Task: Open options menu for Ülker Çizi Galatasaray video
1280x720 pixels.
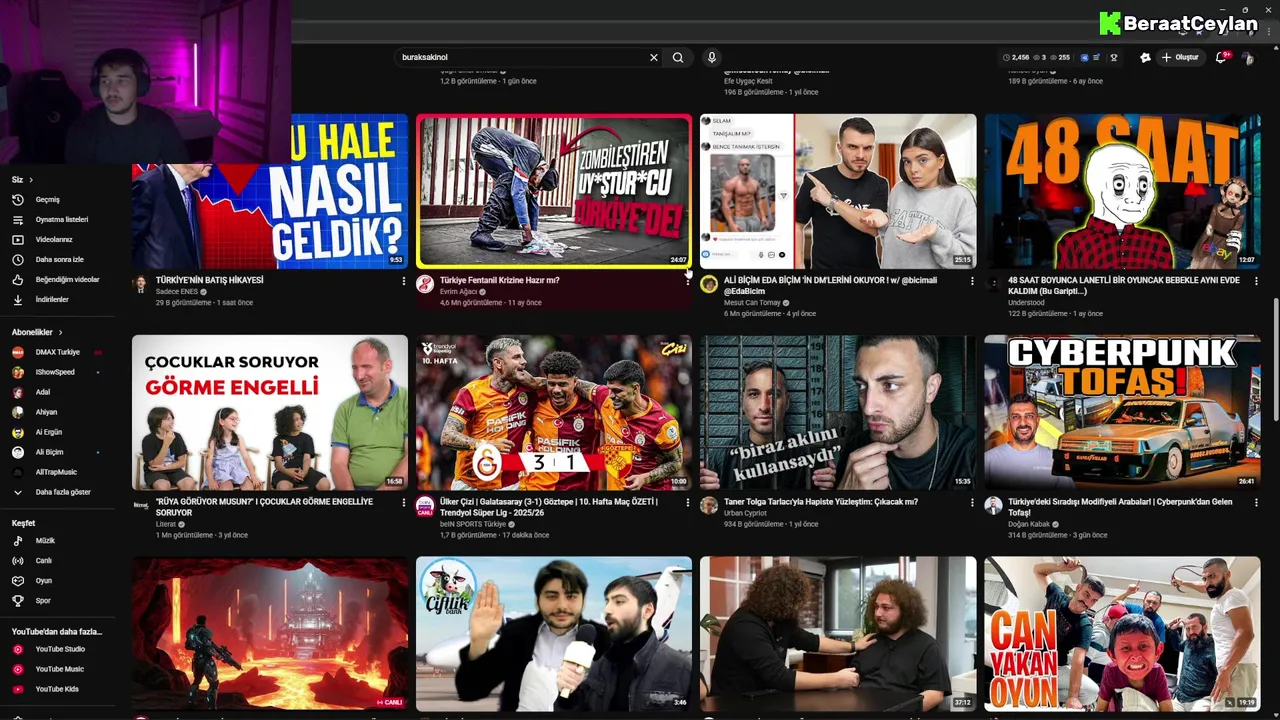Action: tap(688, 502)
